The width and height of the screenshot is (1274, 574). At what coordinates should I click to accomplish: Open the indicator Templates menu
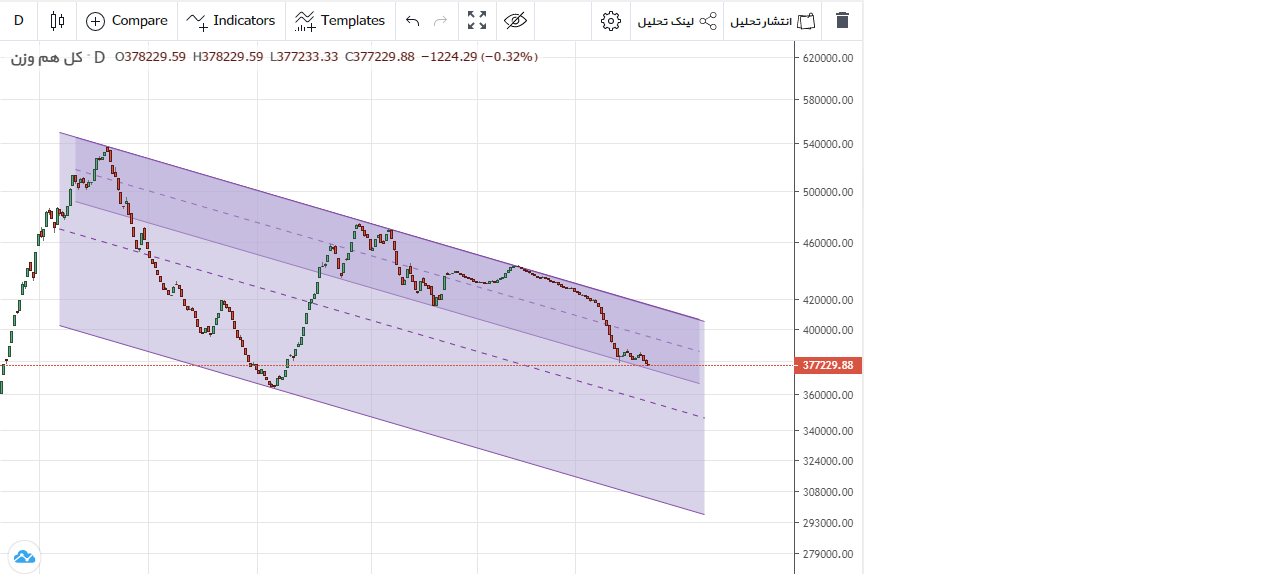340,20
